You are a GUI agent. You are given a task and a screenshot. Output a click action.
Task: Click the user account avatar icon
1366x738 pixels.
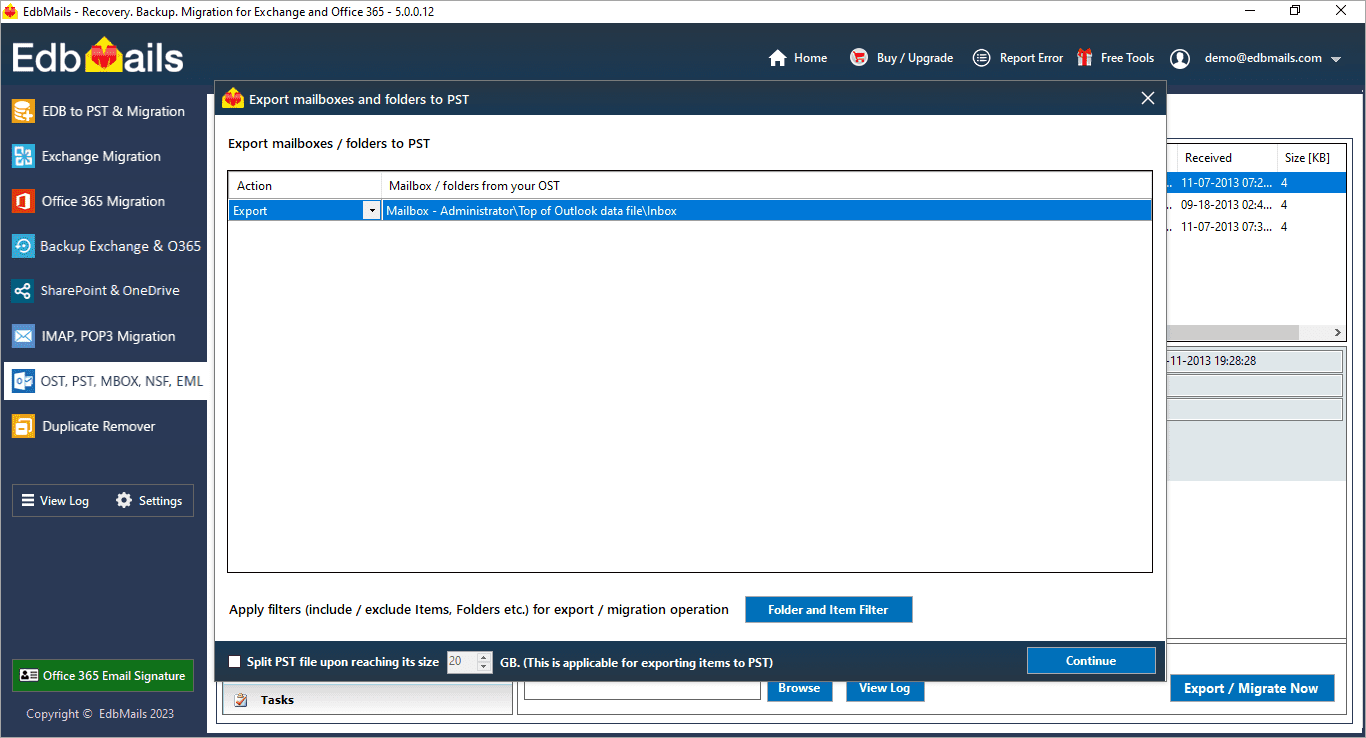[x=1180, y=58]
